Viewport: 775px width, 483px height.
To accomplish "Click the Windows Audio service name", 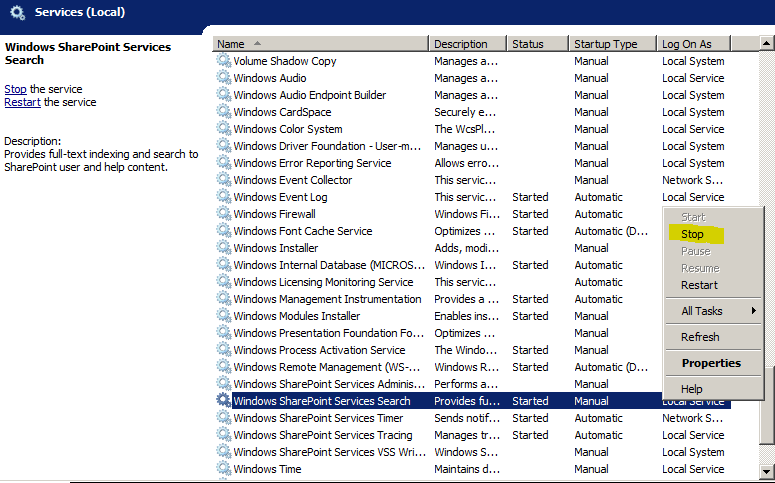I will coord(270,78).
